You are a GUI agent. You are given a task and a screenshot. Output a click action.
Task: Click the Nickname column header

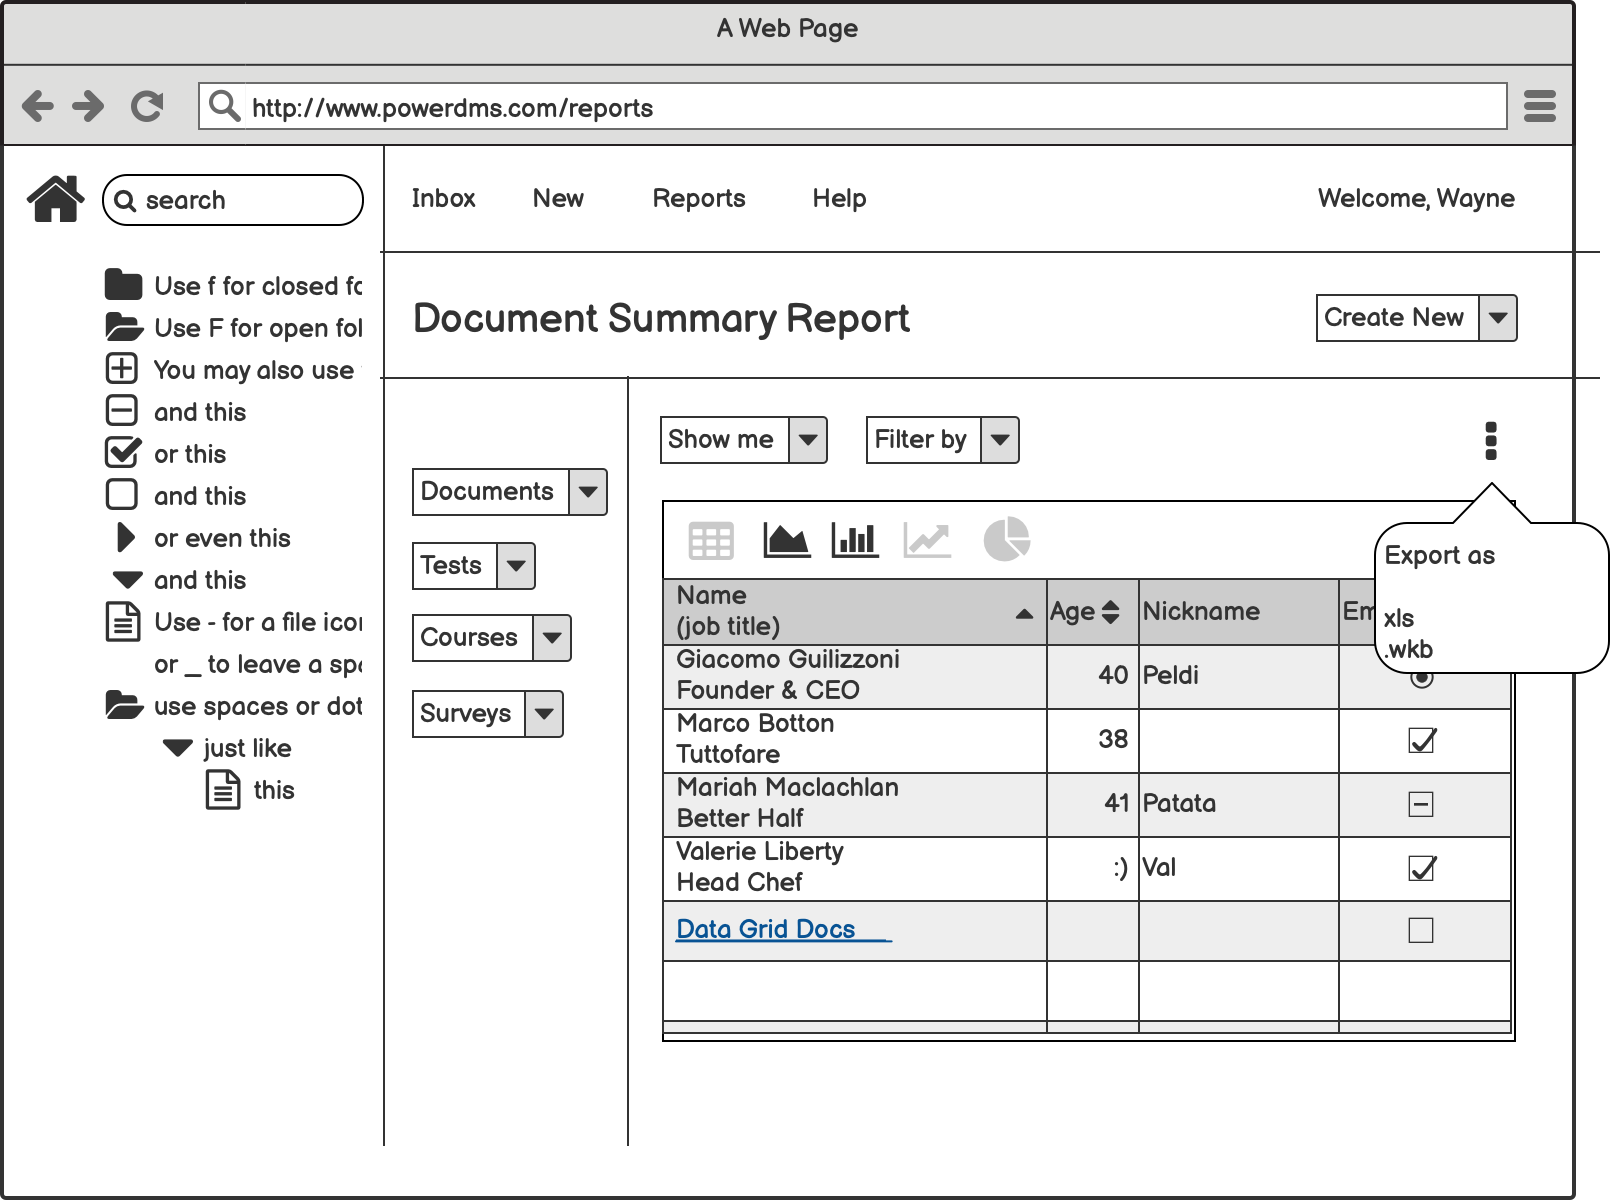click(x=1238, y=612)
